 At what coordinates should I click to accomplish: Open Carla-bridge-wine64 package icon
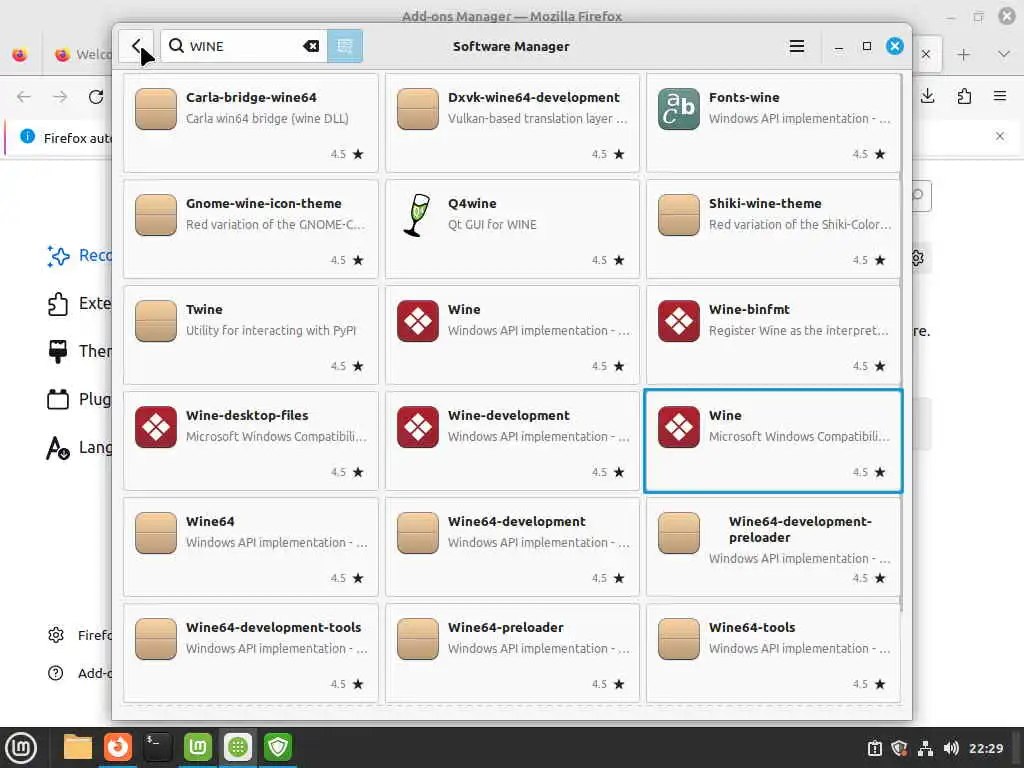click(x=155, y=109)
